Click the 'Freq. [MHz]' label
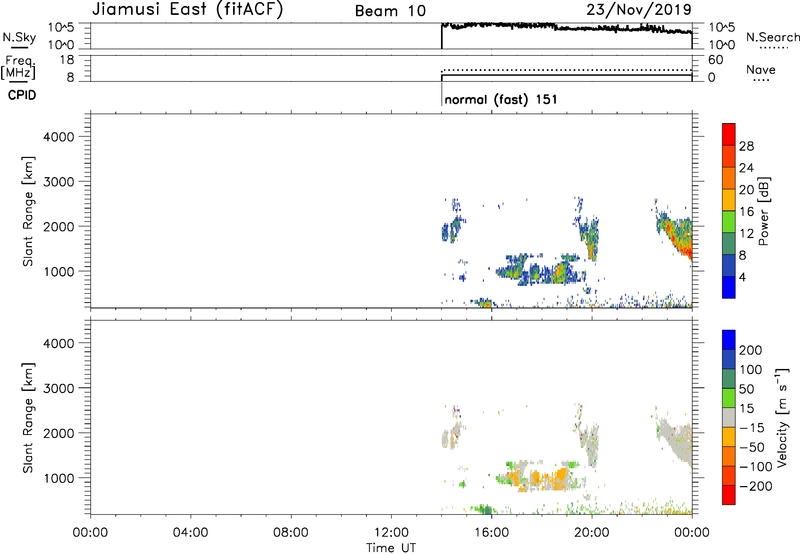 point(19,67)
